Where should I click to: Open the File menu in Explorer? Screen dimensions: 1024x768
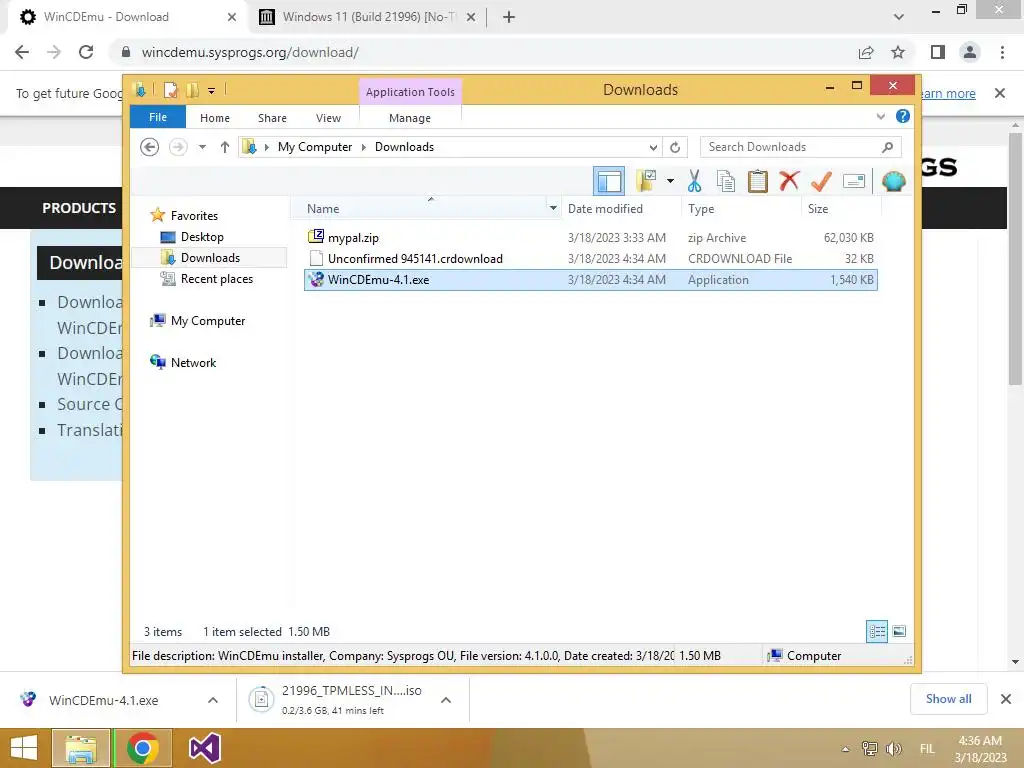coord(158,117)
